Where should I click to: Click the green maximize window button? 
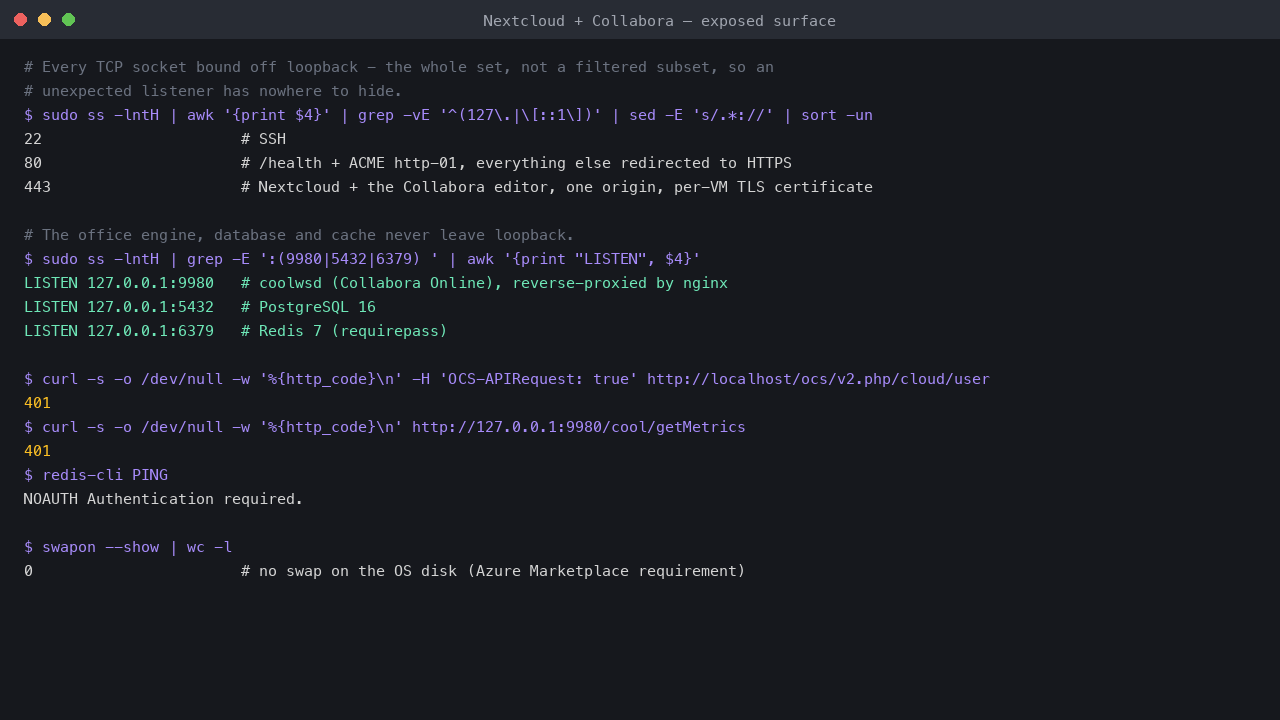tap(68, 20)
